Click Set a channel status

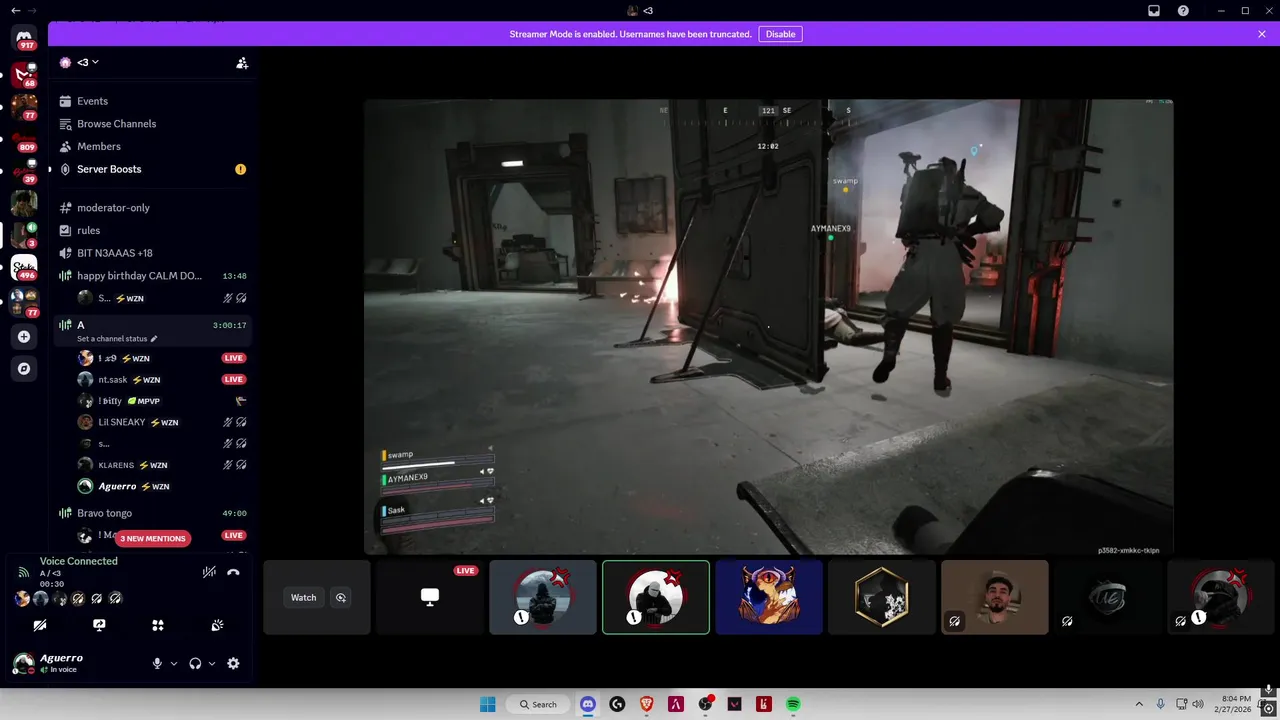[x=117, y=339]
